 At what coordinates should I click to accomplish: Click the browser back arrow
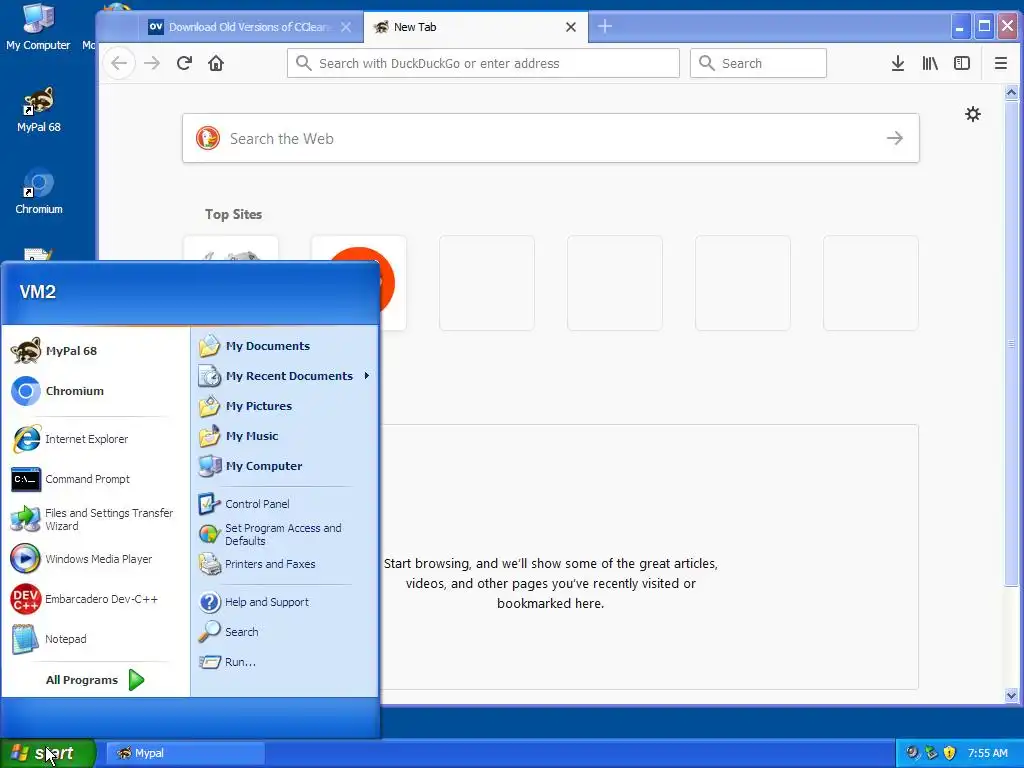tap(120, 63)
